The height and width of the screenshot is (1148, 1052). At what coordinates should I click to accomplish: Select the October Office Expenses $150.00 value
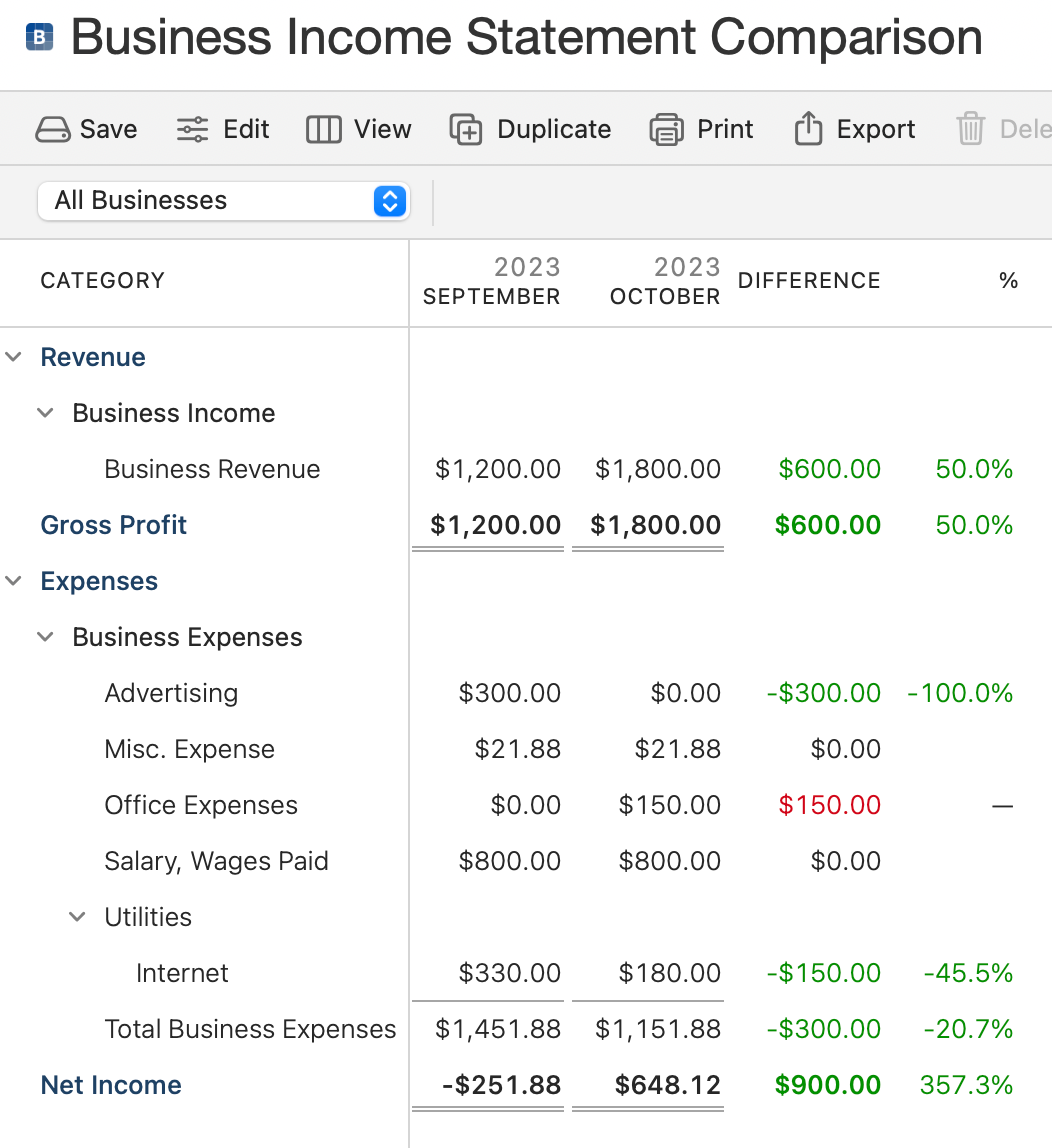pyautogui.click(x=669, y=805)
